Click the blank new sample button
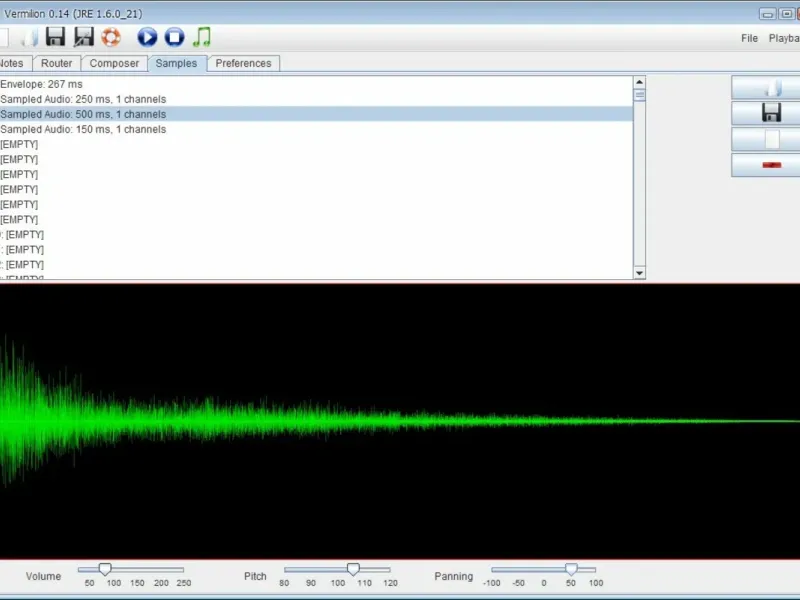The image size is (800, 600). 770,139
